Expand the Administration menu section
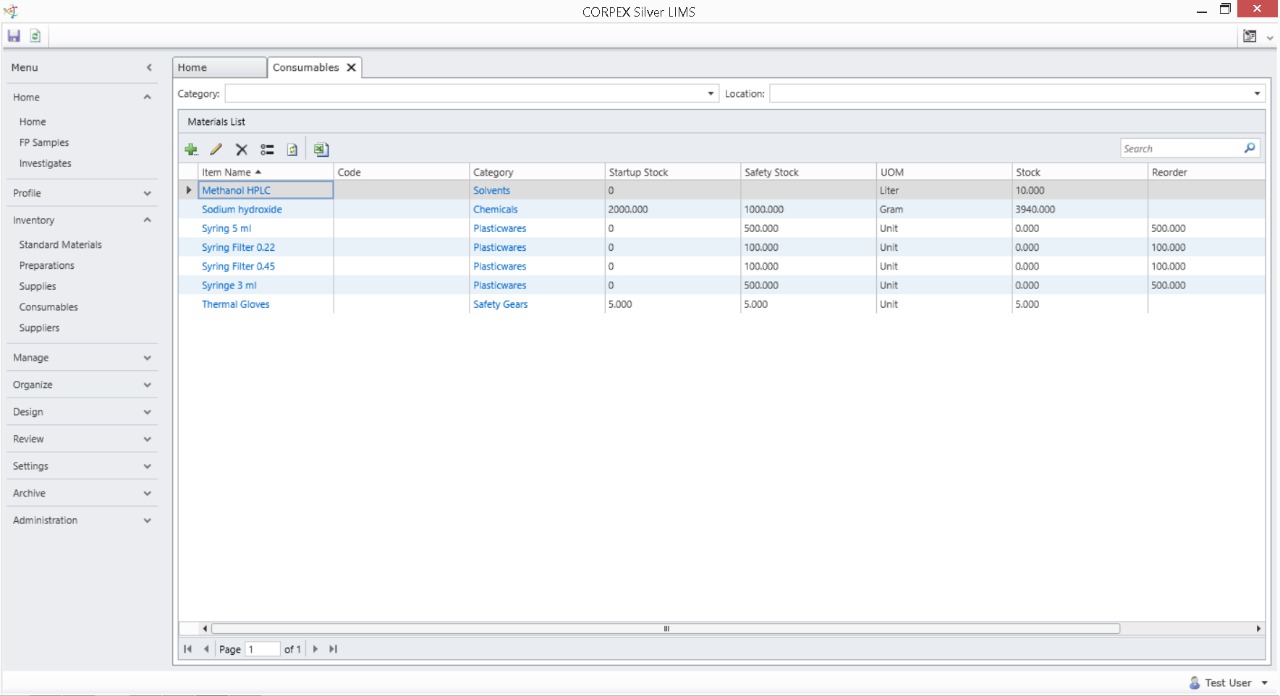The width and height of the screenshot is (1280, 696). point(148,521)
